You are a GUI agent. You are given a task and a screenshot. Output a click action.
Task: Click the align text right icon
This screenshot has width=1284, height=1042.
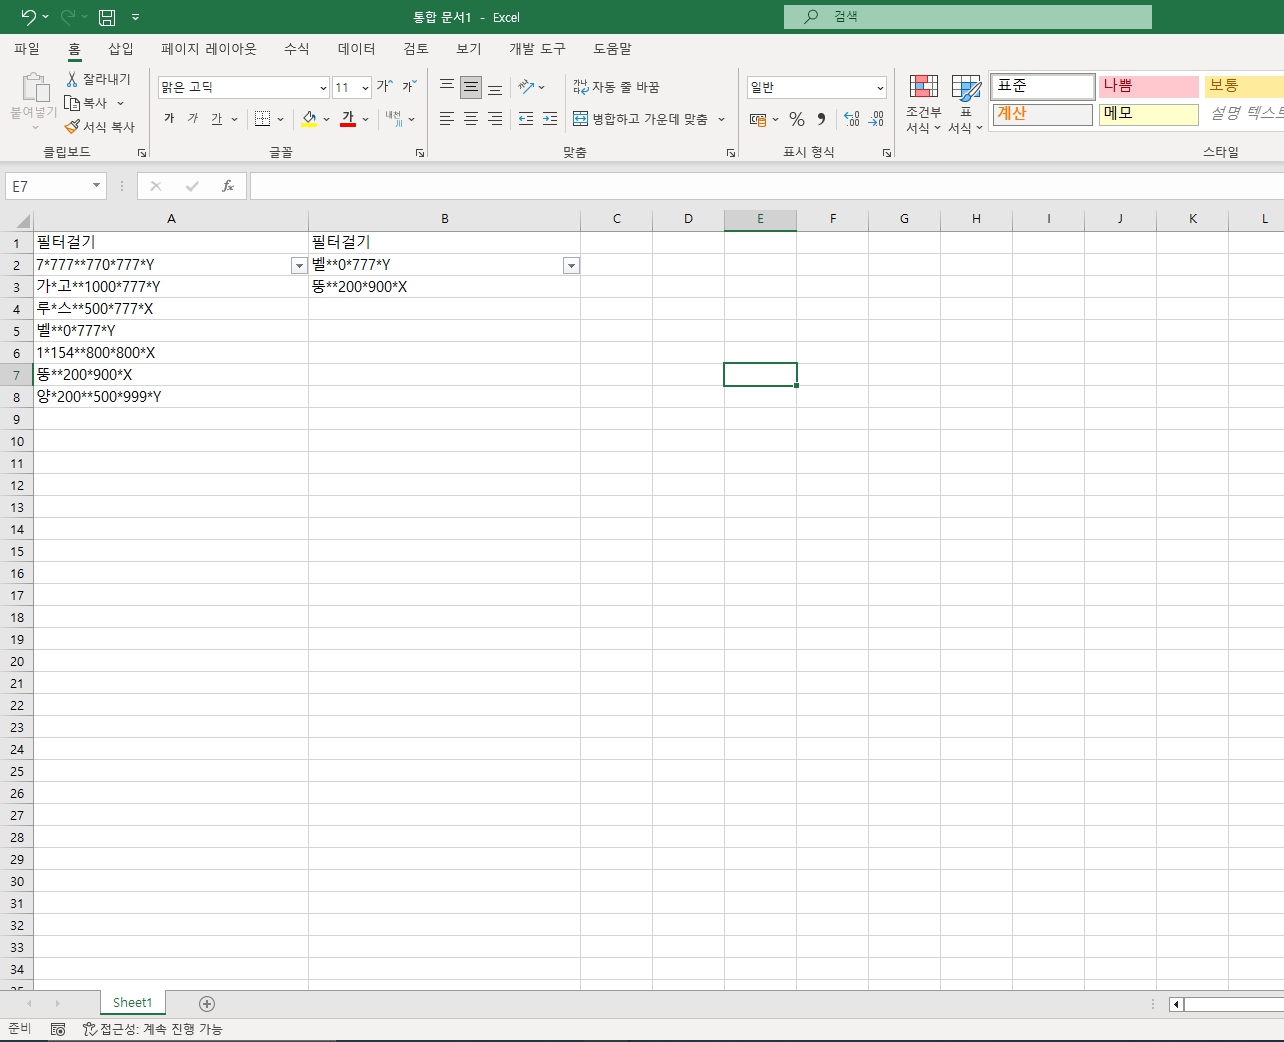coord(495,119)
